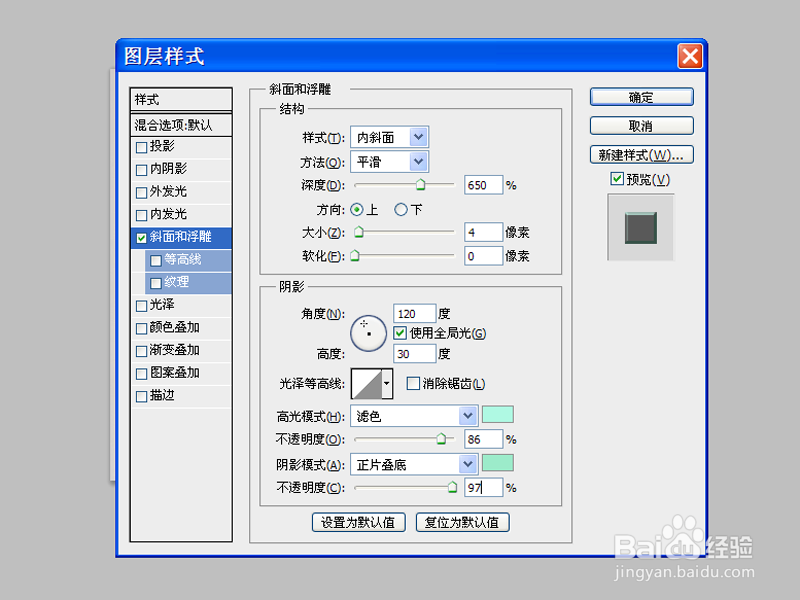Click 设置为默认值 button
Image resolution: width=800 pixels, height=600 pixels.
358,522
